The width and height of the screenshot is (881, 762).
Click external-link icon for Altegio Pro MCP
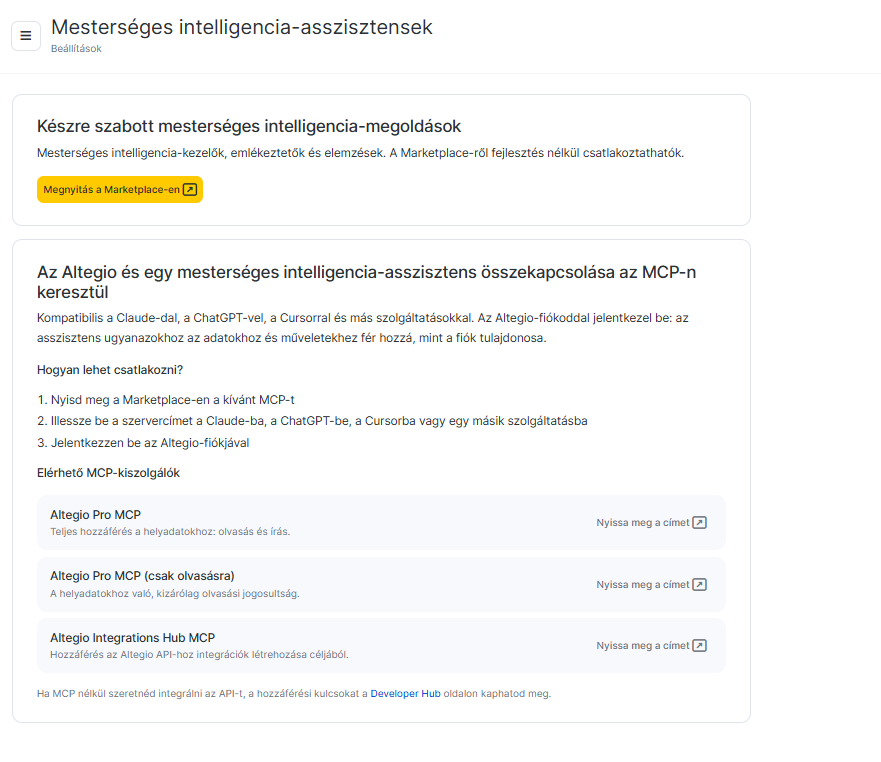pos(700,523)
